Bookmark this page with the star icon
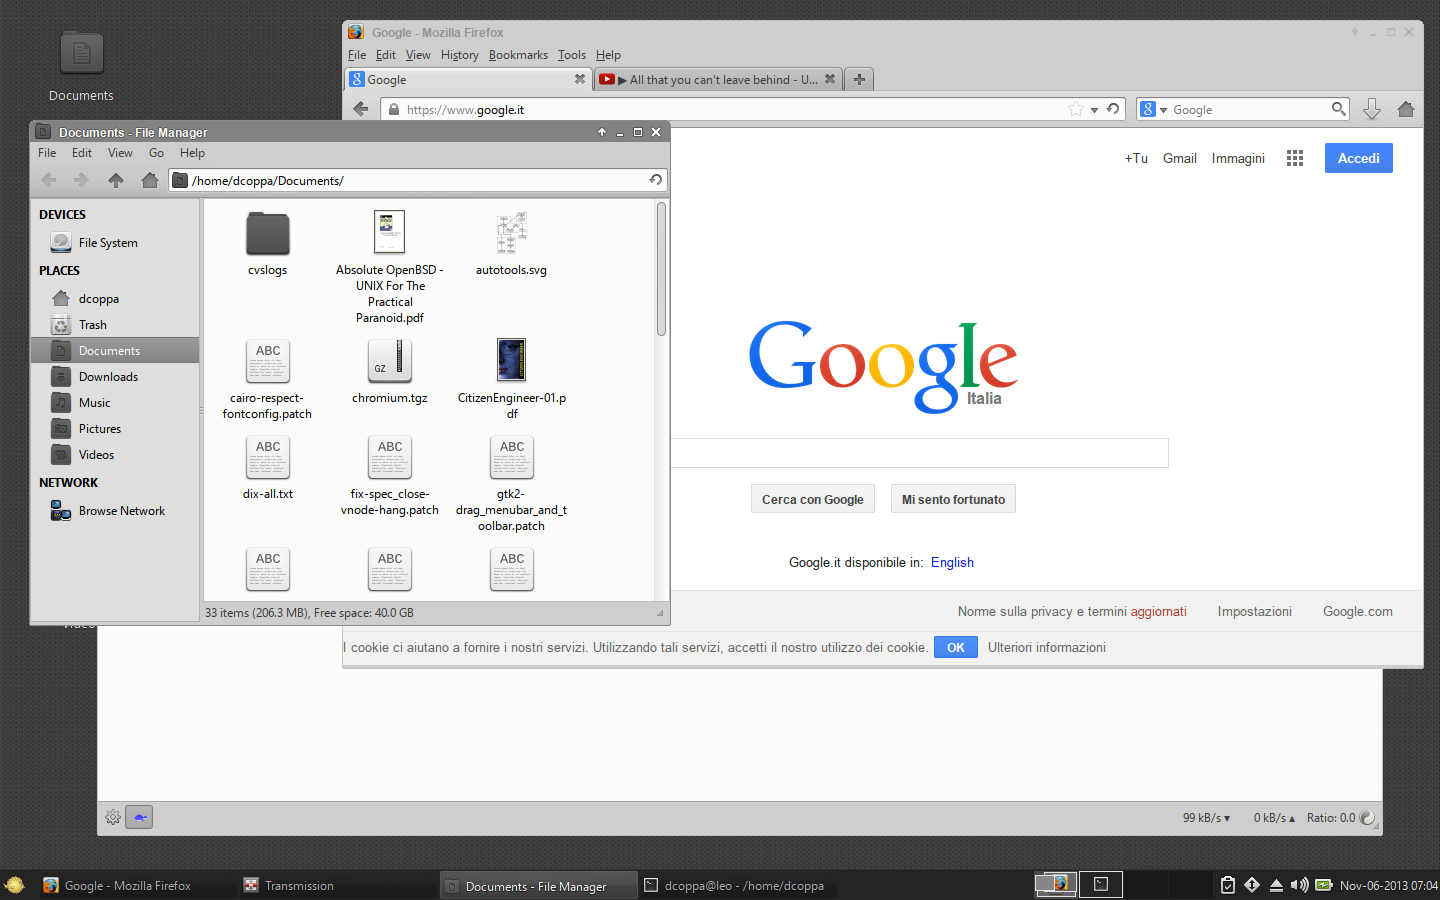1440x900 pixels. pos(1075,109)
